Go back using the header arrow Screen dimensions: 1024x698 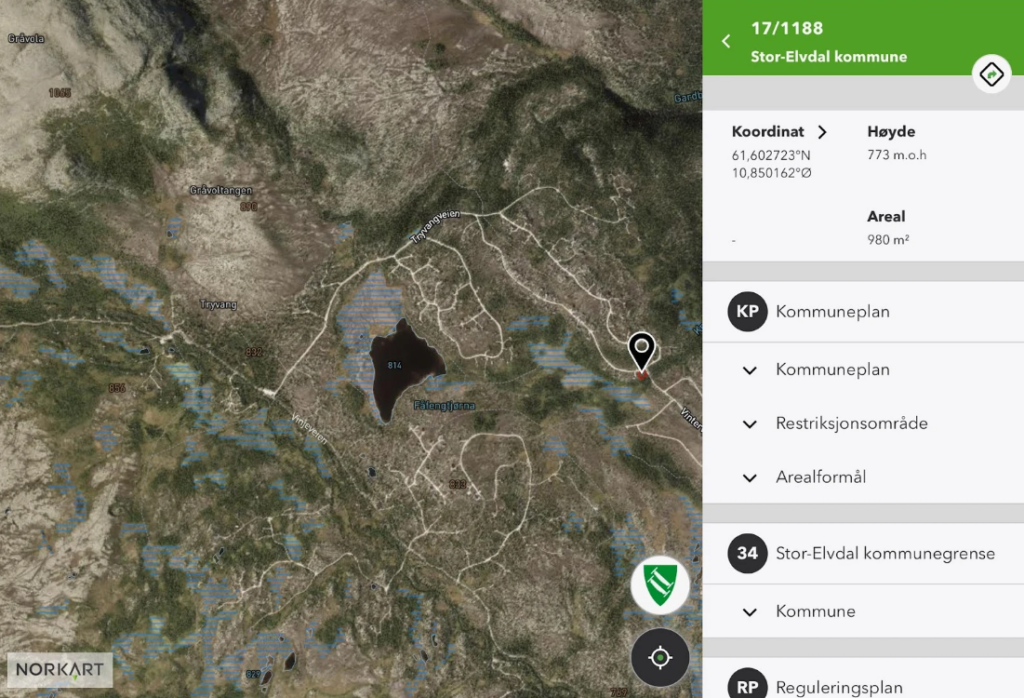pyautogui.click(x=726, y=41)
